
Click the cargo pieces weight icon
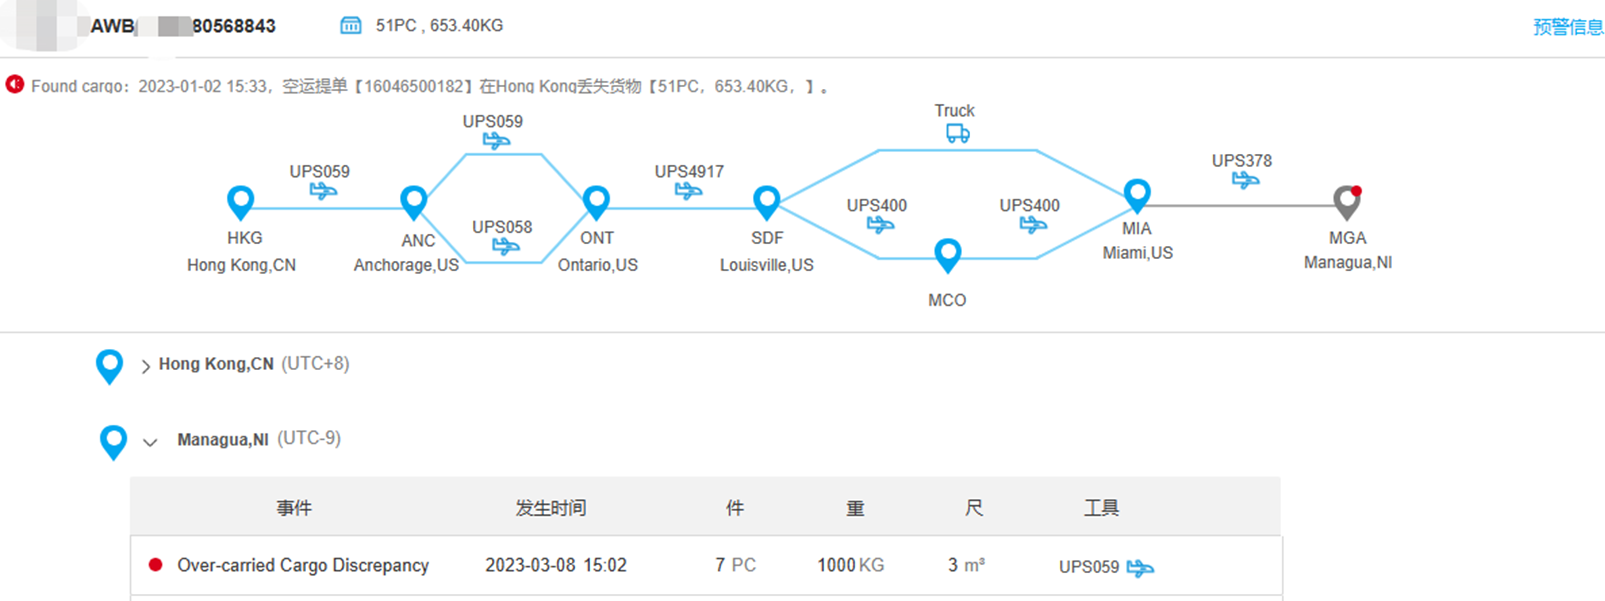(x=351, y=26)
